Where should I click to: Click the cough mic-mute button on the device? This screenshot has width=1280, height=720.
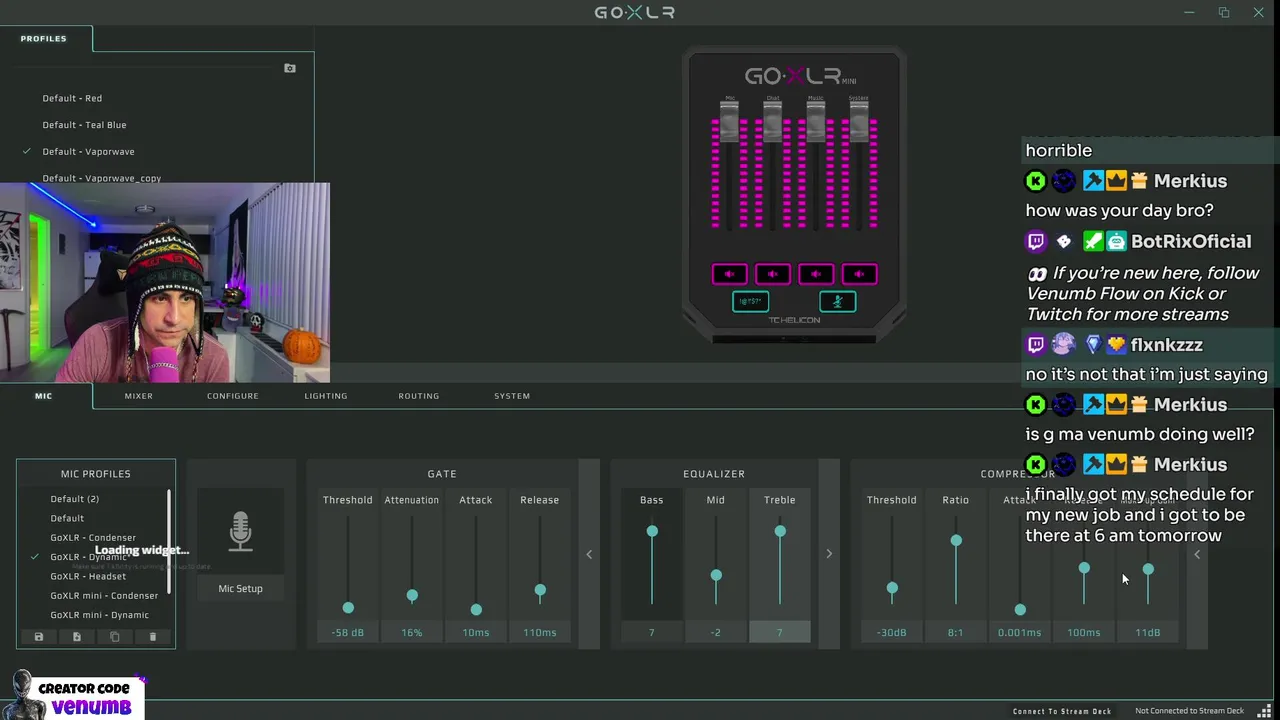tap(838, 301)
